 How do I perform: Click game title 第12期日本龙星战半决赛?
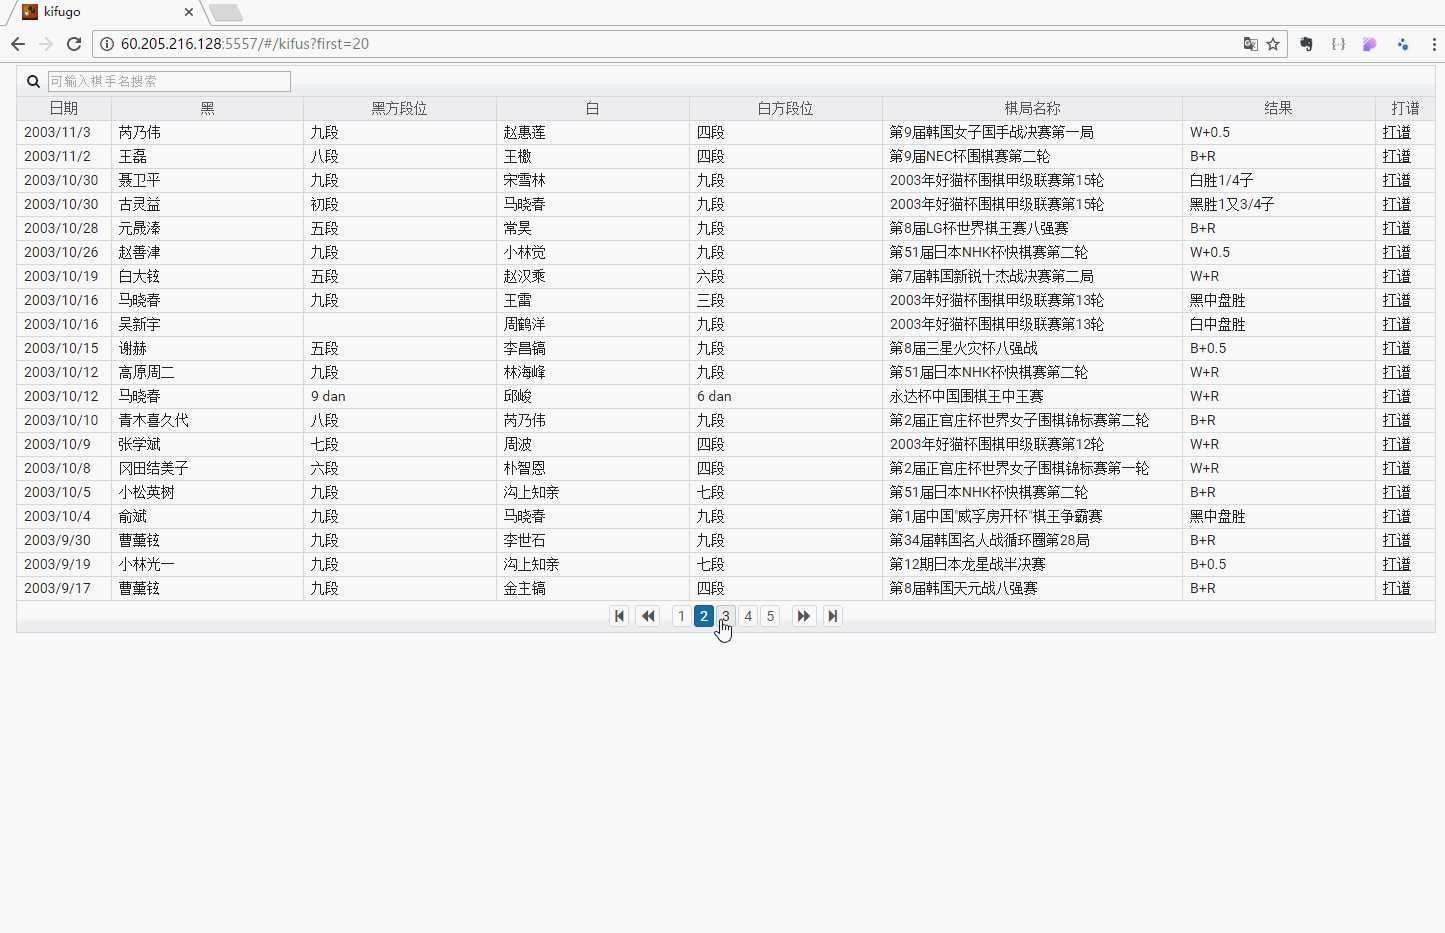[968, 564]
